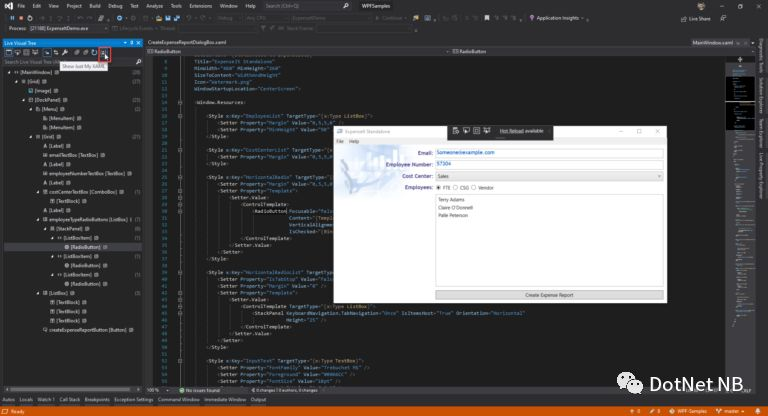
Task: Collapse the employeeTypeRadioButtons [ListBox] node arrow
Action: 38,220
